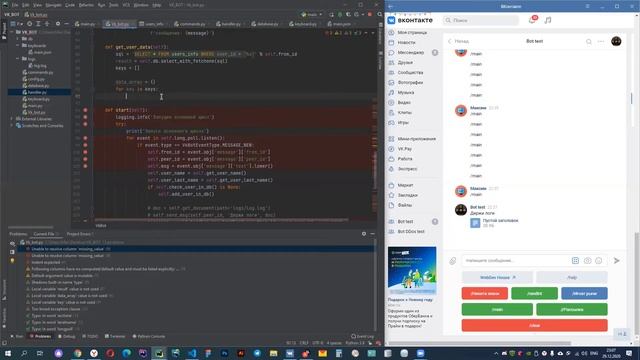Toggle breakpoint on the 'for event in' line
The image size is (640, 360).
(x=85, y=138)
